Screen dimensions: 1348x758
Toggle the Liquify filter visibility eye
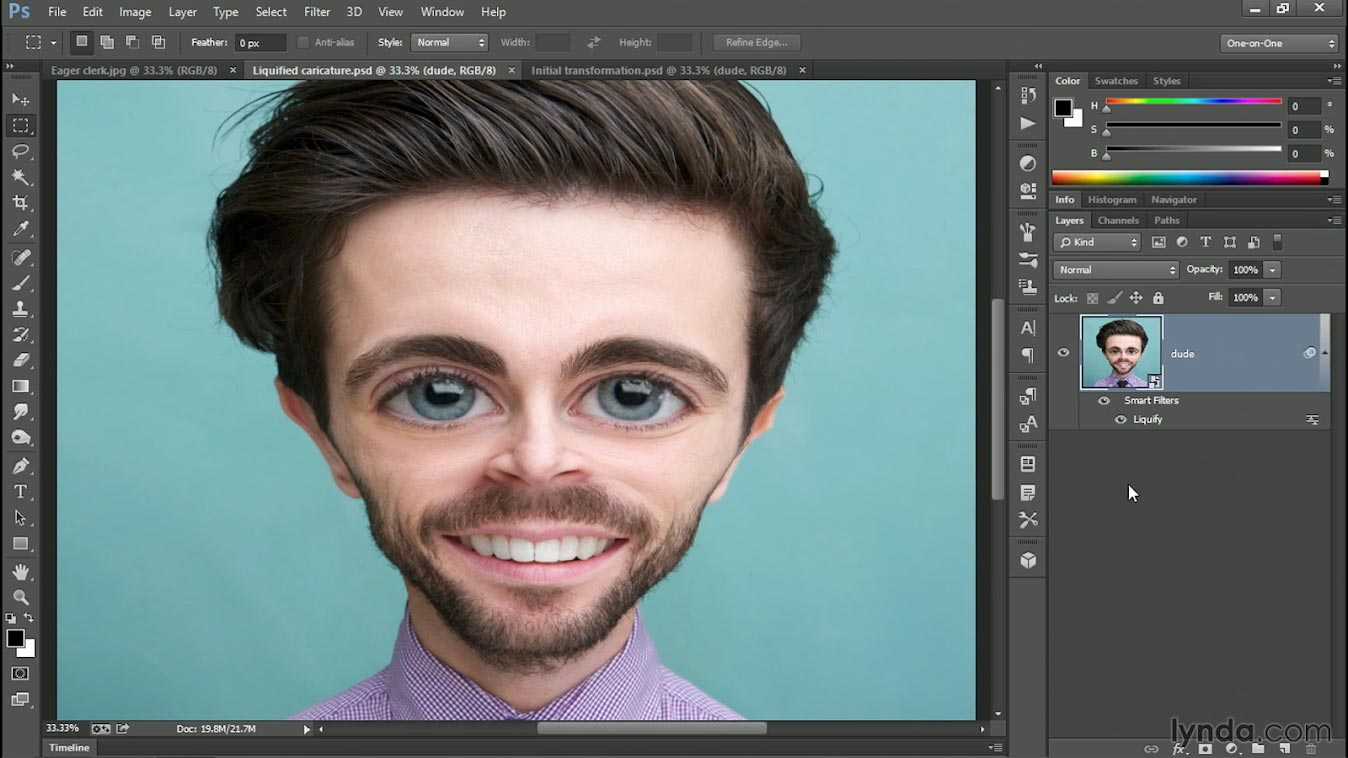click(x=1120, y=420)
